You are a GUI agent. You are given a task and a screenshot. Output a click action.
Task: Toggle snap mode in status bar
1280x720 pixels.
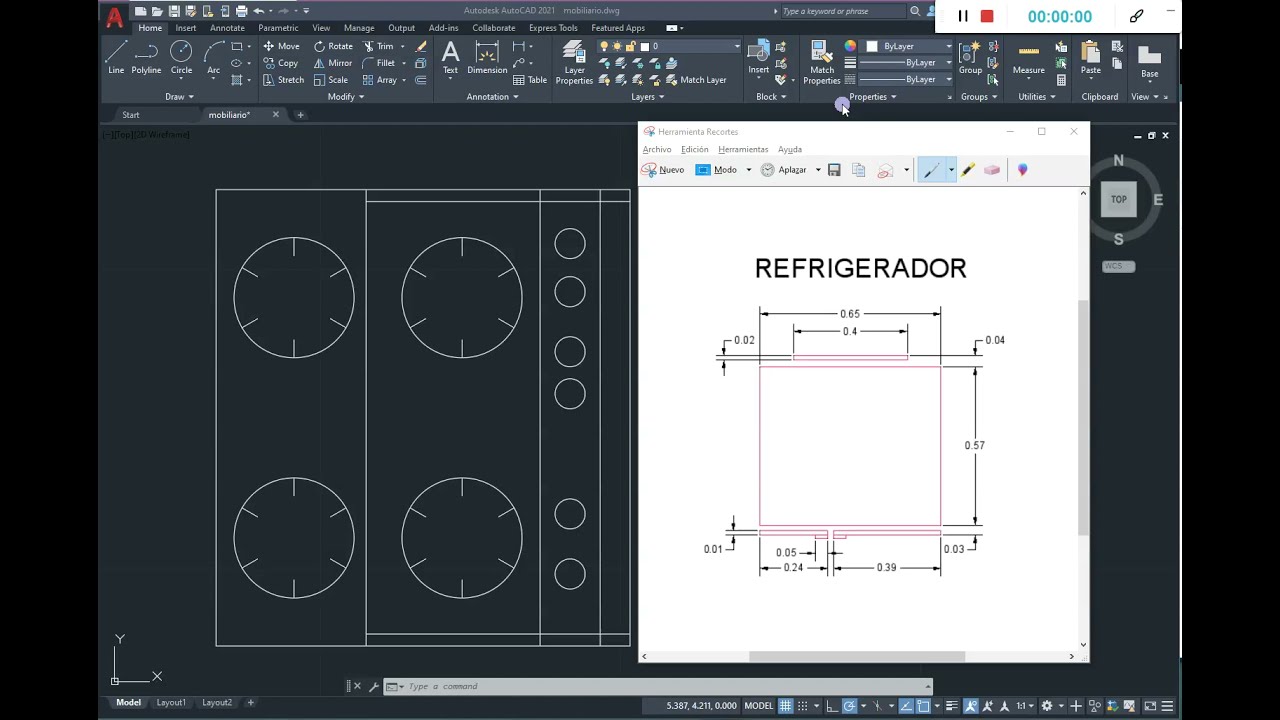click(x=803, y=706)
